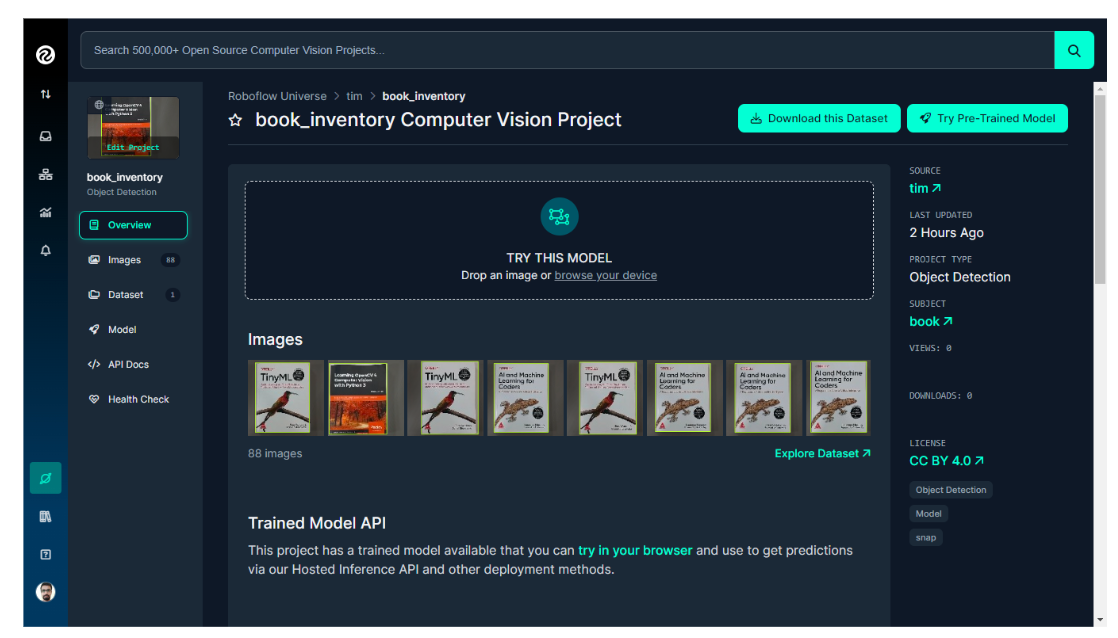Click the Roboflow logo icon
This screenshot has width=1118, height=638.
[x=46, y=55]
